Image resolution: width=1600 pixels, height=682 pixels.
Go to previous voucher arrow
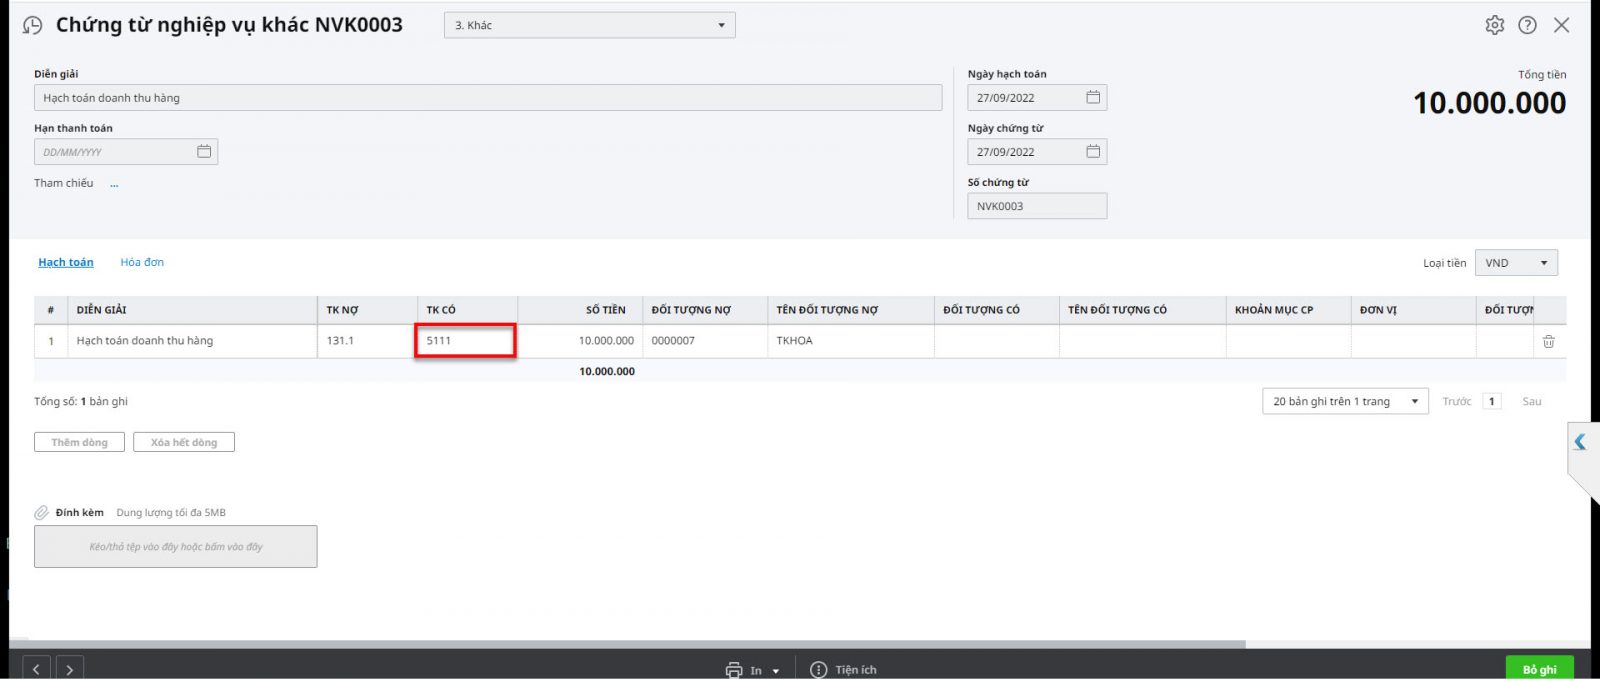(x=36, y=669)
